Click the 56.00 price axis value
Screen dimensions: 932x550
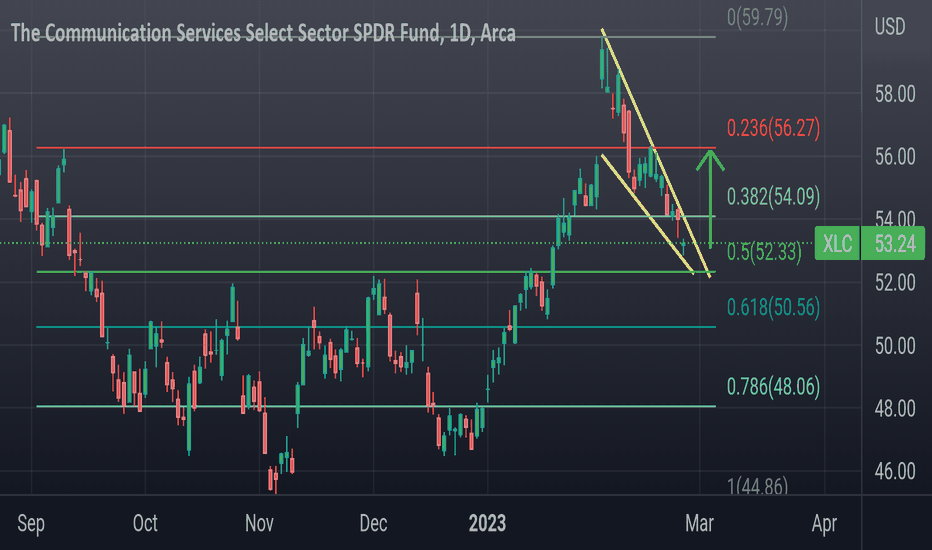point(895,156)
